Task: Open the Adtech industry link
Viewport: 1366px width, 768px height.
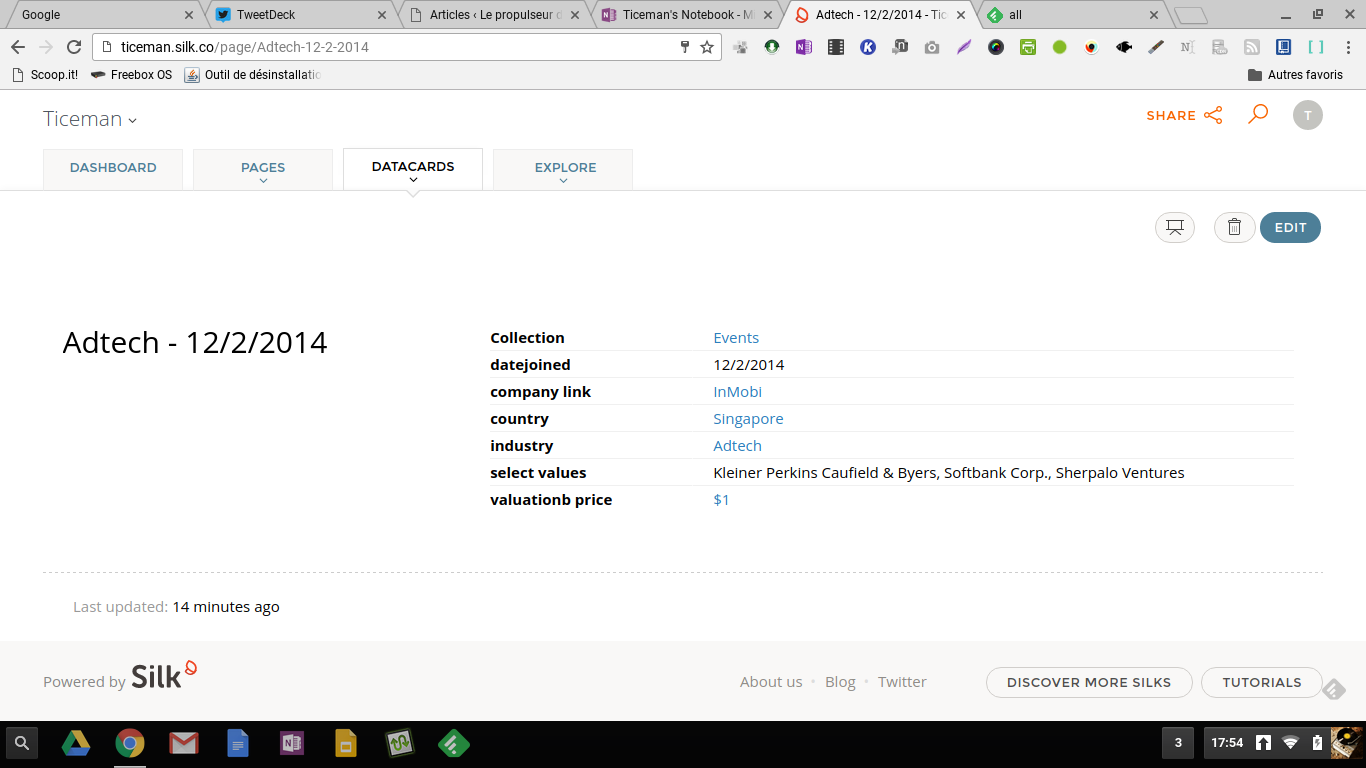Action: pyautogui.click(x=737, y=446)
